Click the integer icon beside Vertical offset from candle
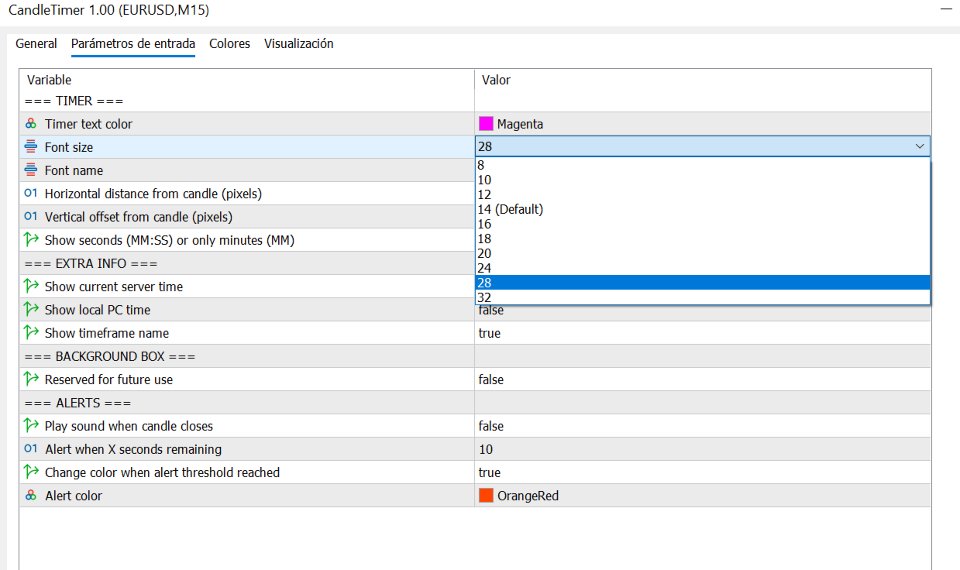Image resolution: width=960 pixels, height=570 pixels. click(31, 217)
